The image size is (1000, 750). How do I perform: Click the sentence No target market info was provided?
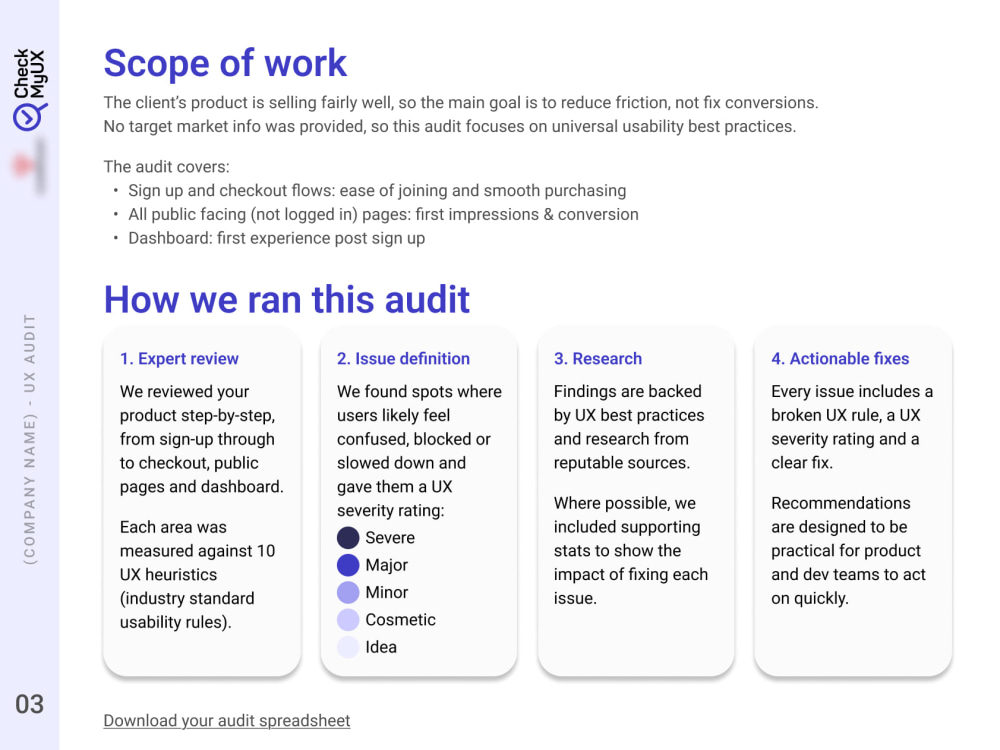(x=450, y=126)
